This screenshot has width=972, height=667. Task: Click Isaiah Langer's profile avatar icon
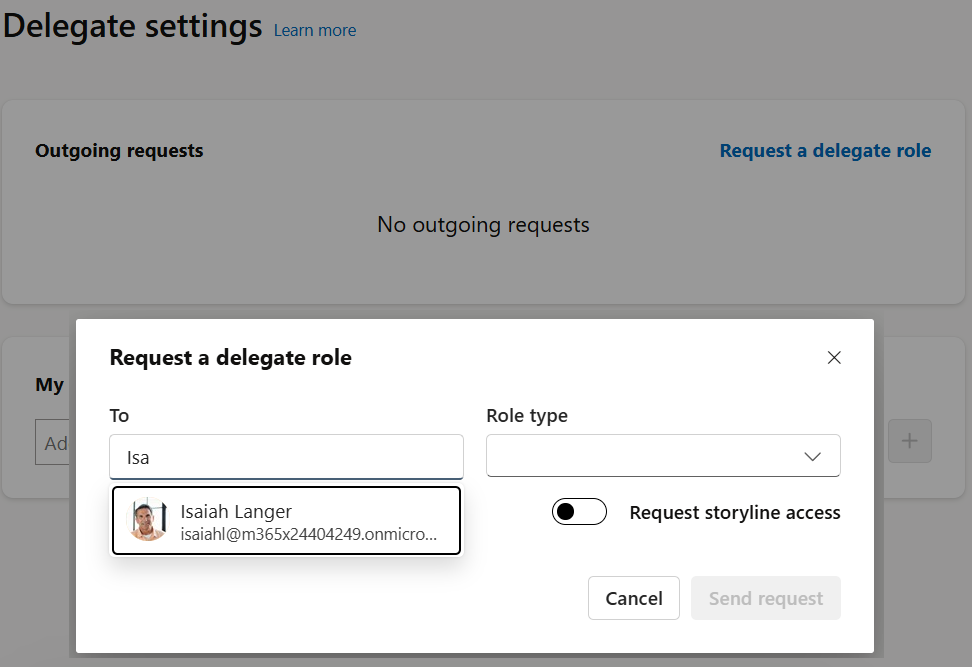[x=147, y=520]
